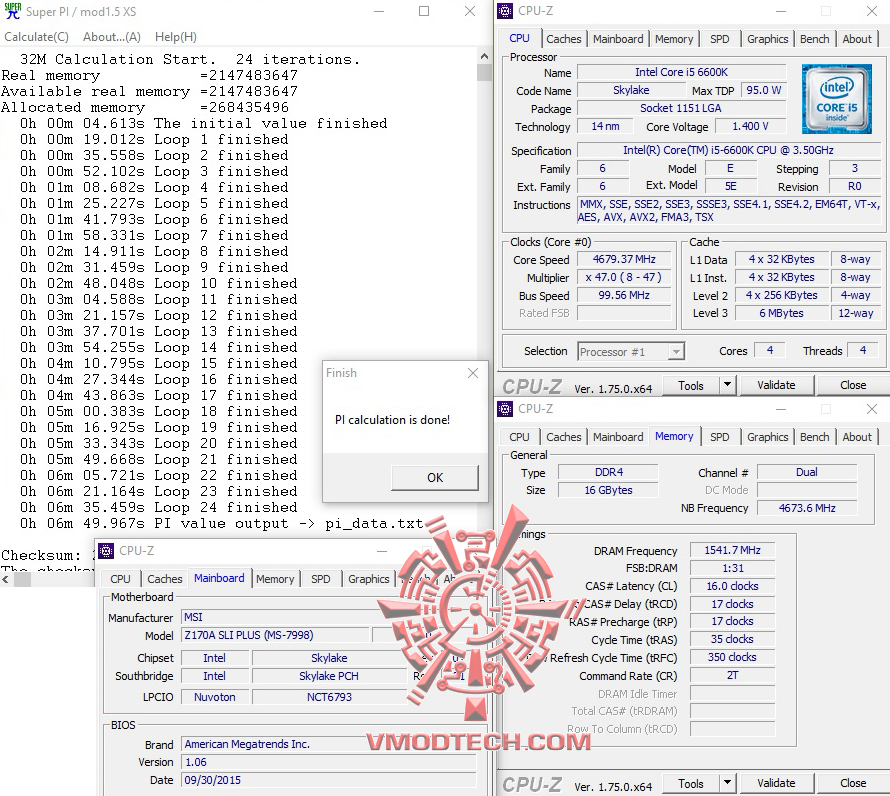Open SPD tab in Mainboard CPU-Z window
890x796 pixels.
click(x=321, y=579)
